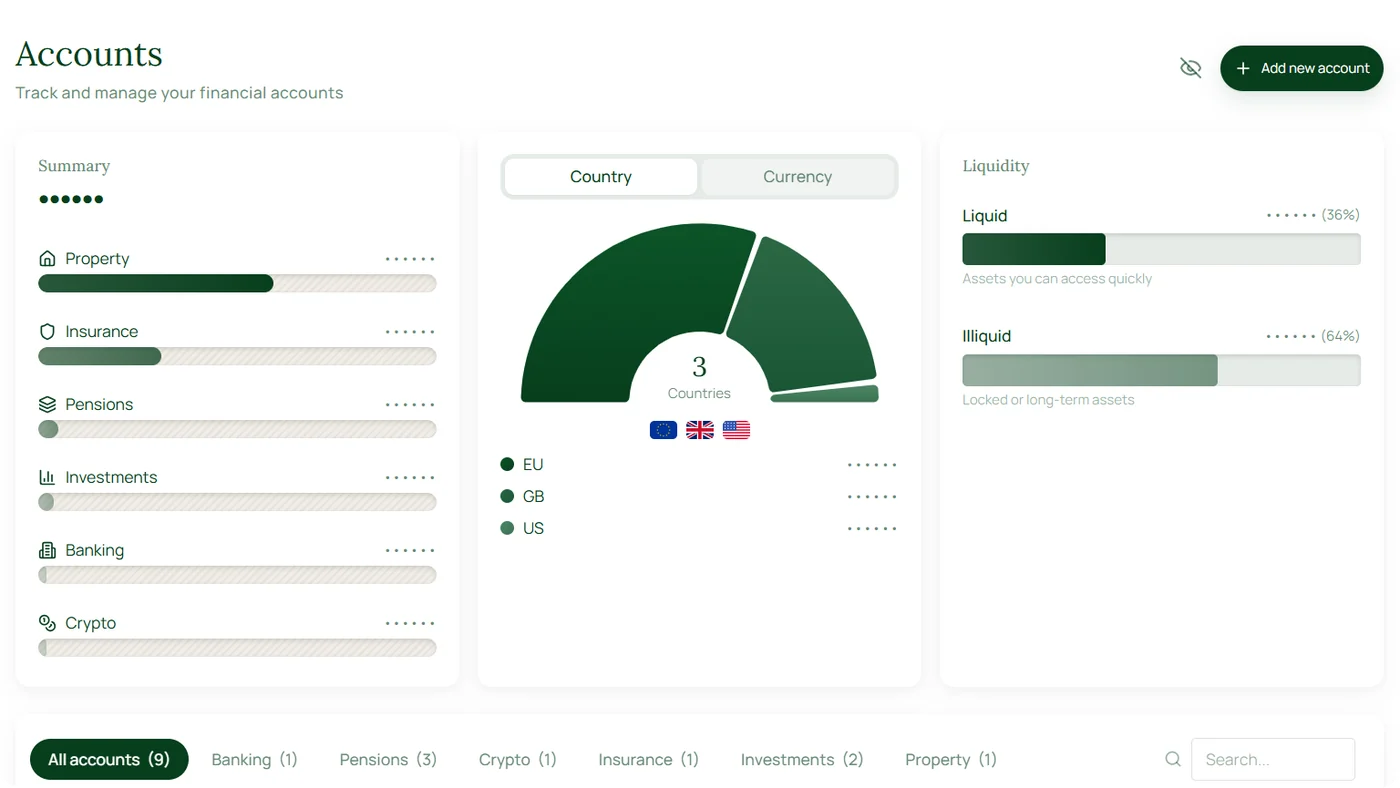Click 'Assets you can access quickly' caption

pos(1057,279)
